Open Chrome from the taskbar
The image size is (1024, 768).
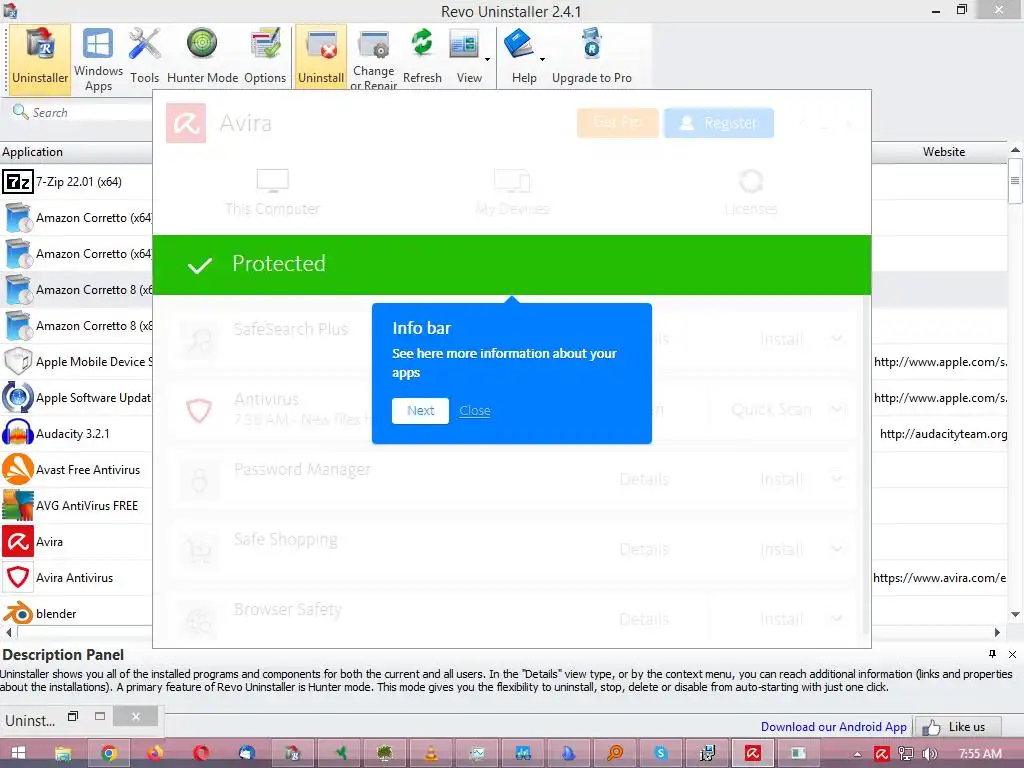tap(109, 753)
